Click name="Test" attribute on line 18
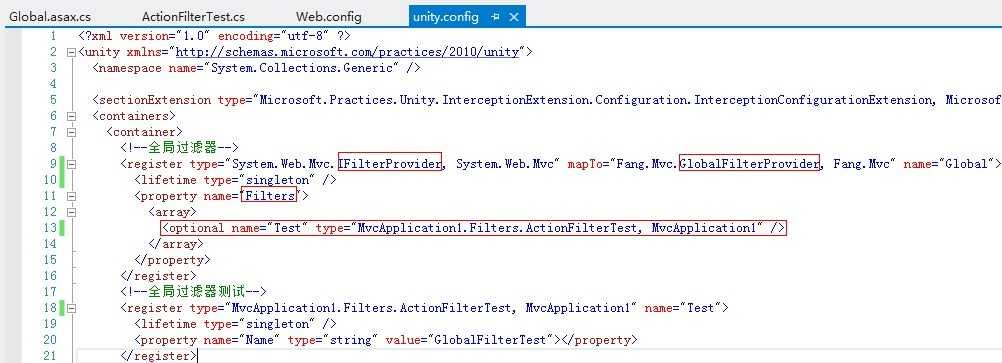1002x363 pixels. click(682, 308)
